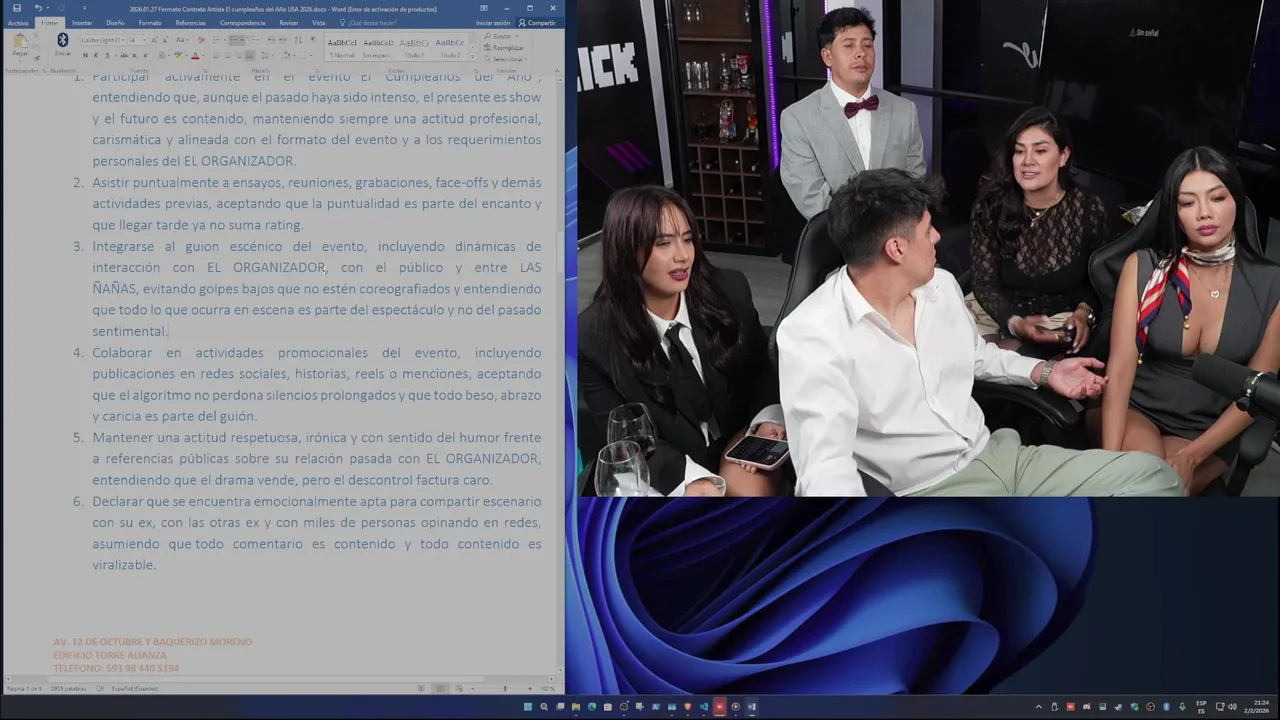Align text left
Viewport: 1280px width, 720px height.
(x=216, y=55)
